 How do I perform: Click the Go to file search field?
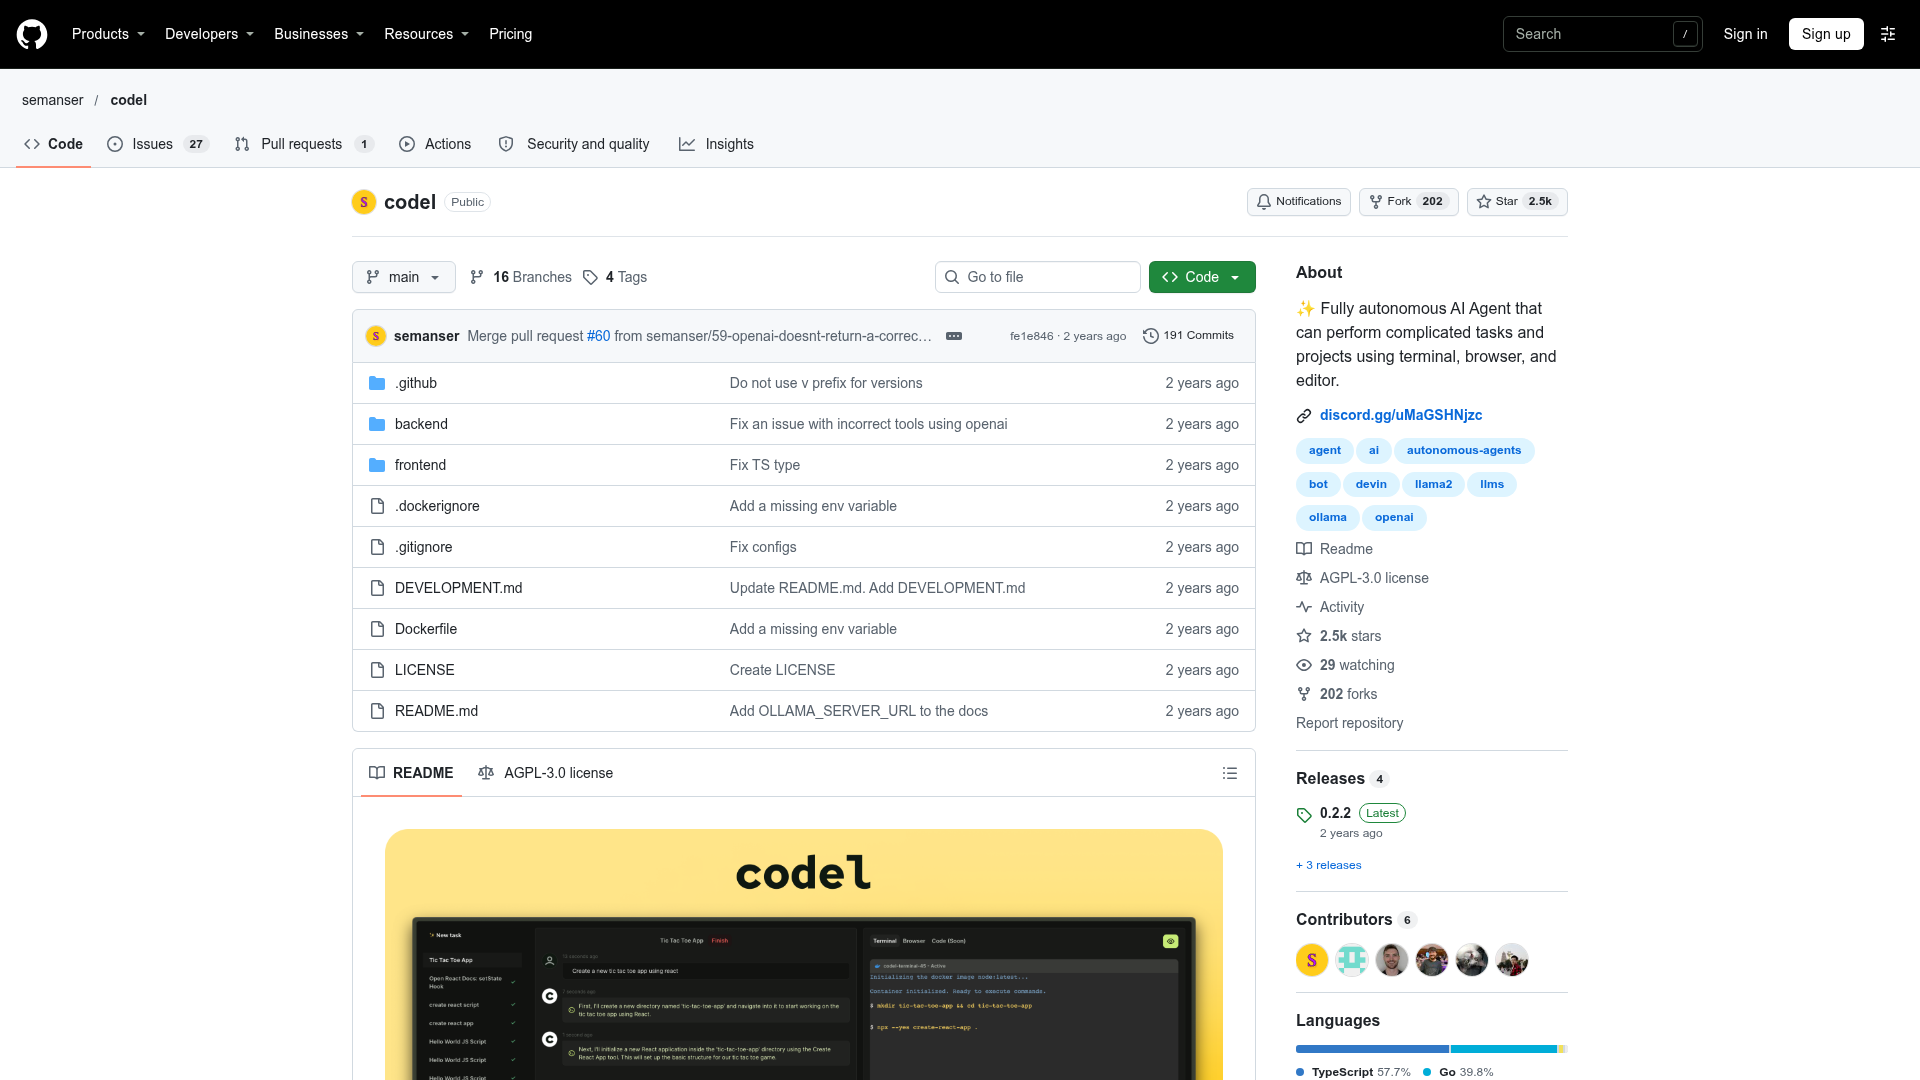coord(1038,277)
